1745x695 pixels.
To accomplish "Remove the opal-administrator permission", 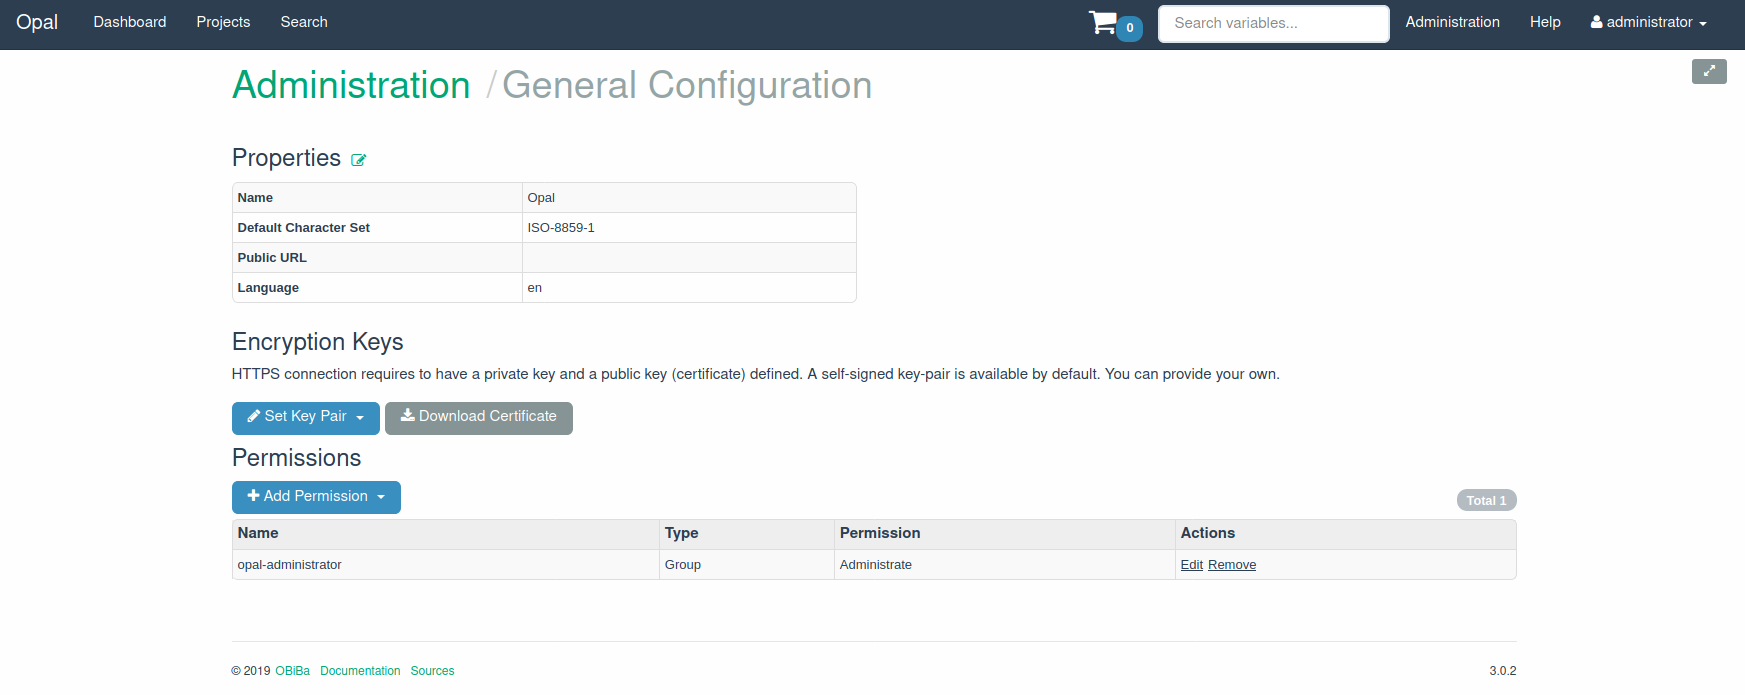I will click(x=1232, y=565).
